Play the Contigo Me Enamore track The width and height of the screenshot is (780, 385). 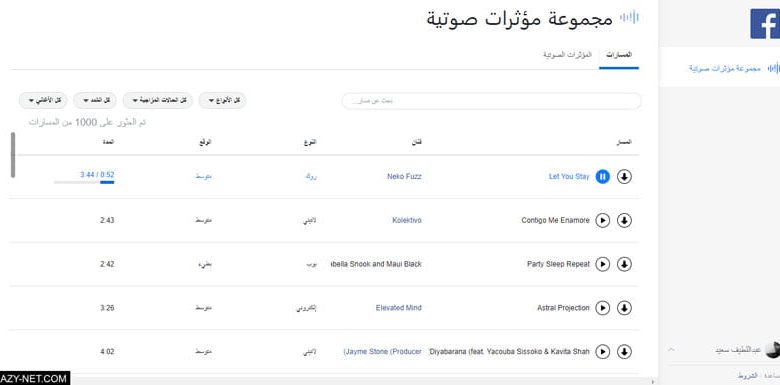[602, 220]
